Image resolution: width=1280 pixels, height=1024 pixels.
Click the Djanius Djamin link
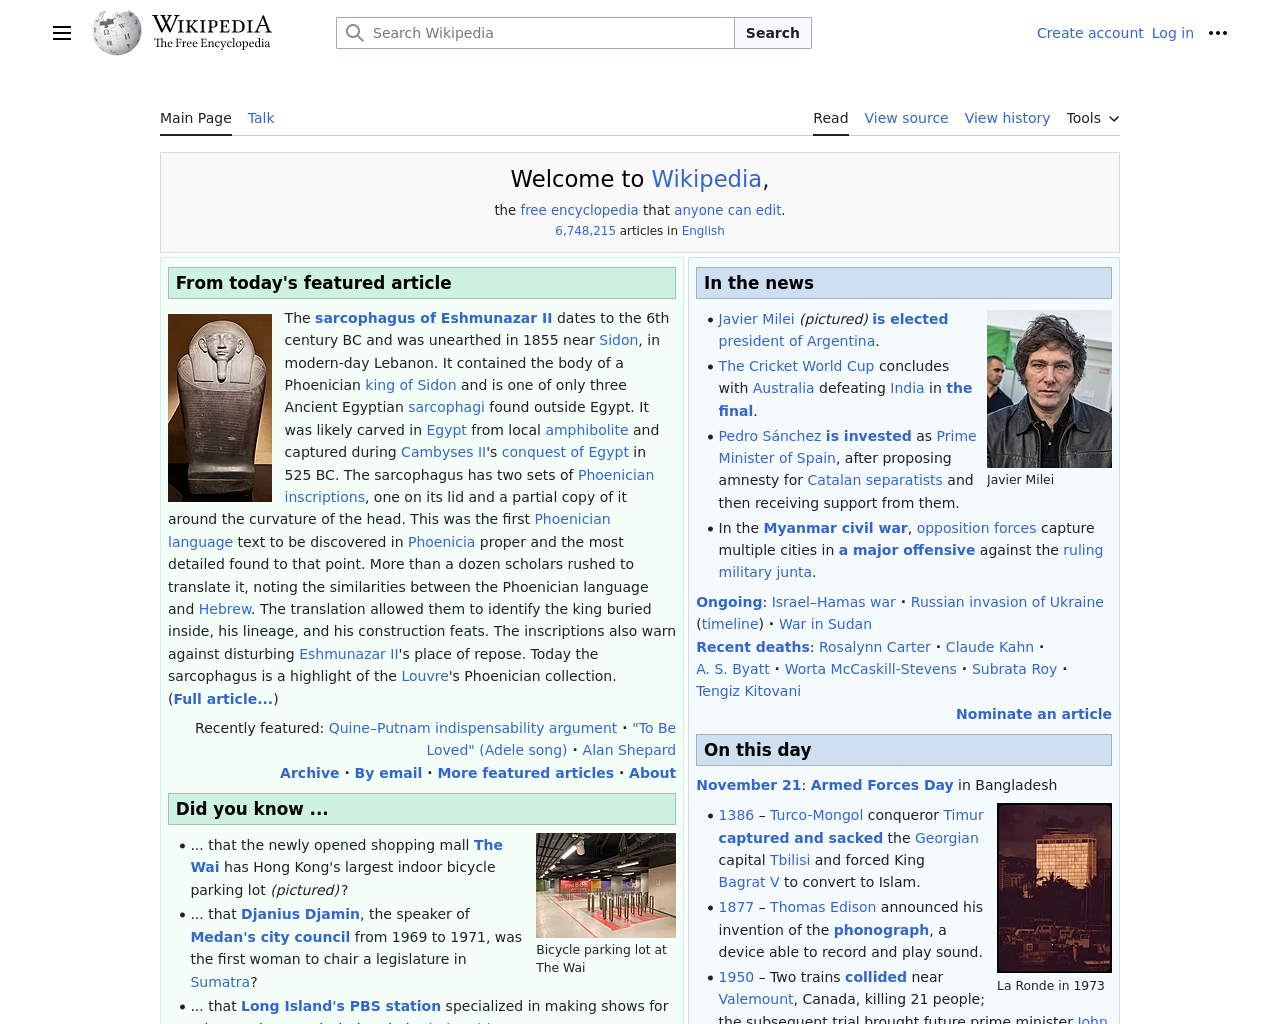coord(300,914)
